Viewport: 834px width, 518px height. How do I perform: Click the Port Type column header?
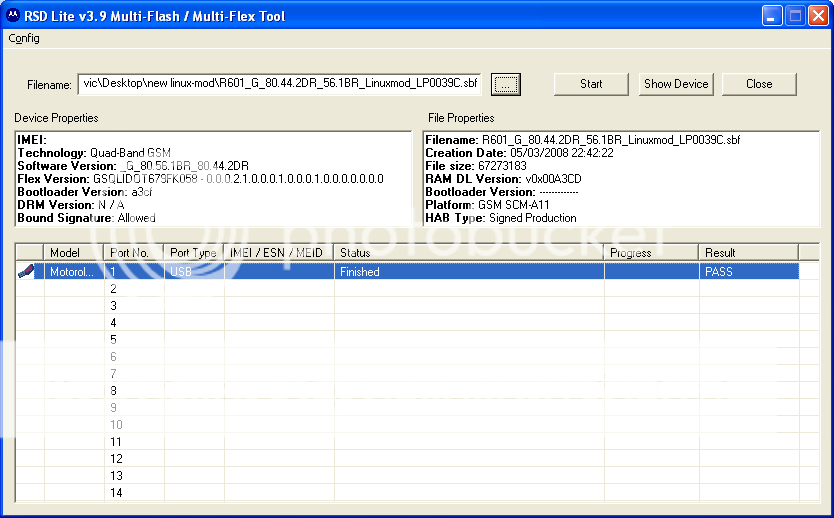click(194, 253)
